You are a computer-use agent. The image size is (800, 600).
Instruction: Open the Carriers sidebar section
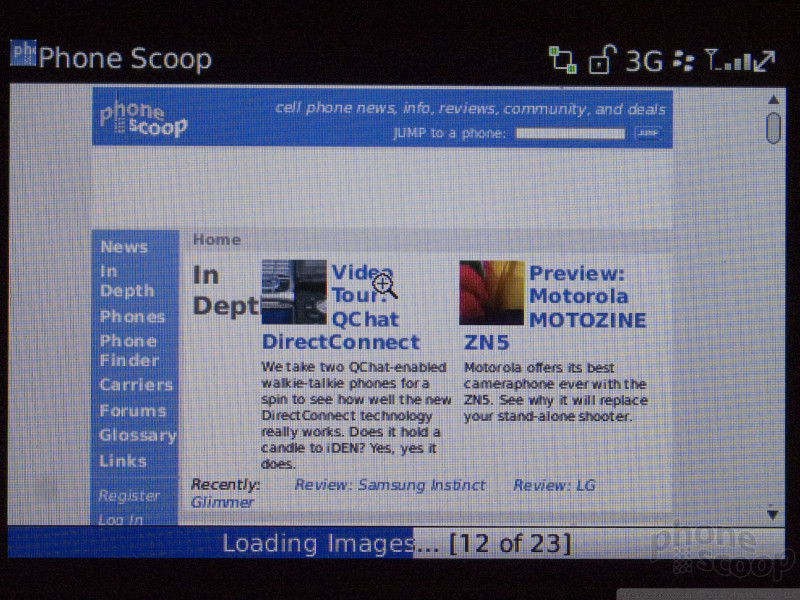[x=136, y=385]
